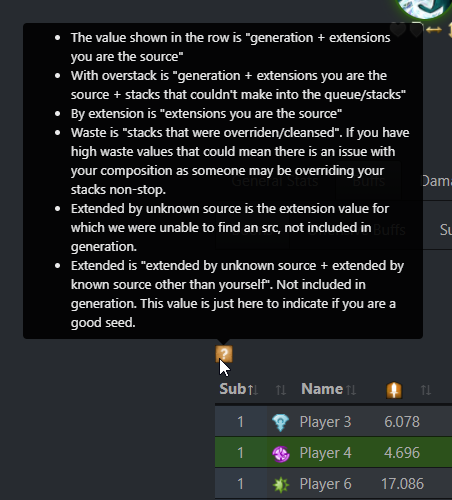This screenshot has width=452, height=500.
Task: Select the Player 3 row
Action: tap(333, 422)
